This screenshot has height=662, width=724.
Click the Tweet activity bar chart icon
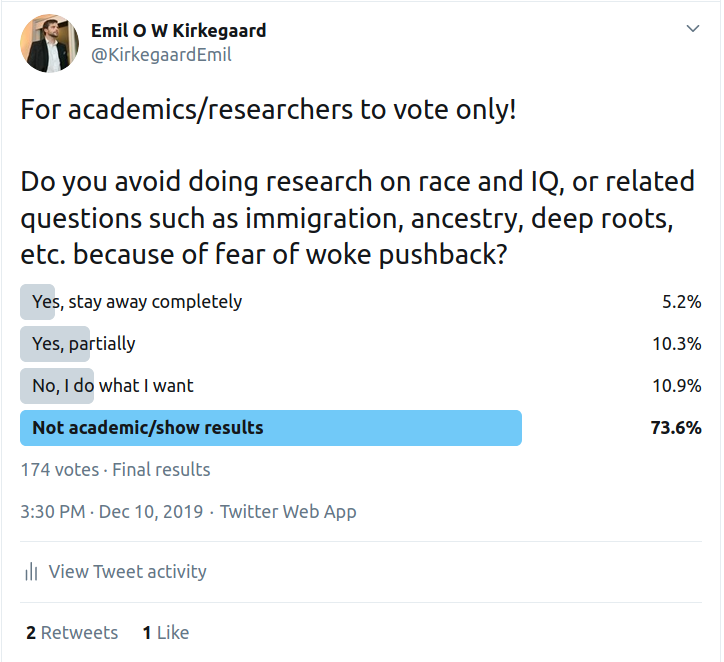click(32, 572)
